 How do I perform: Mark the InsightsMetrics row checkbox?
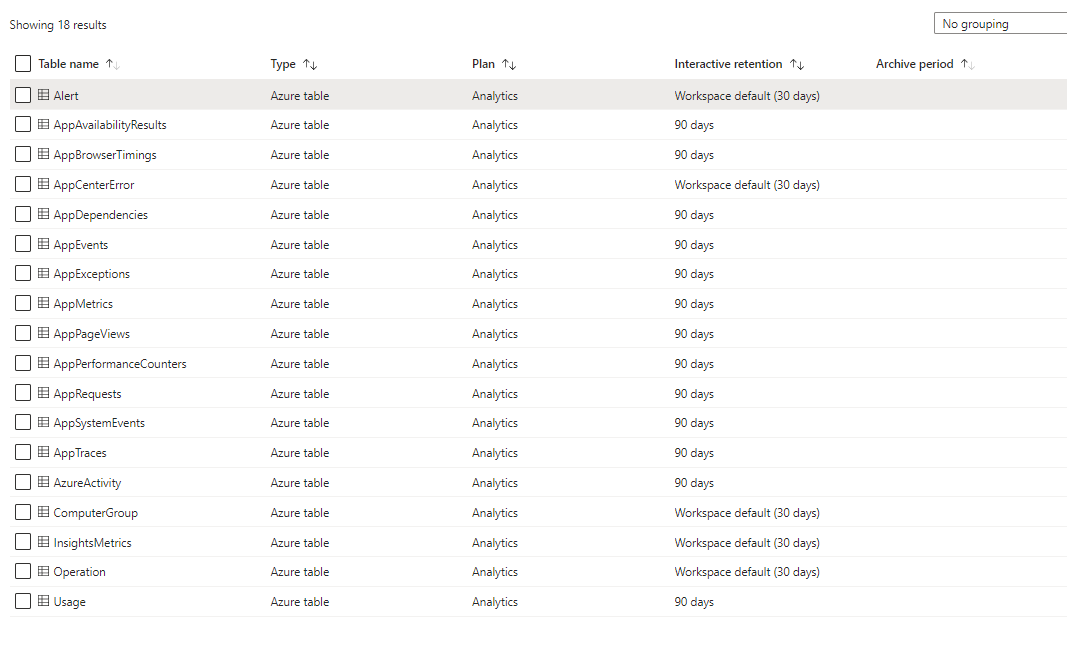point(23,543)
